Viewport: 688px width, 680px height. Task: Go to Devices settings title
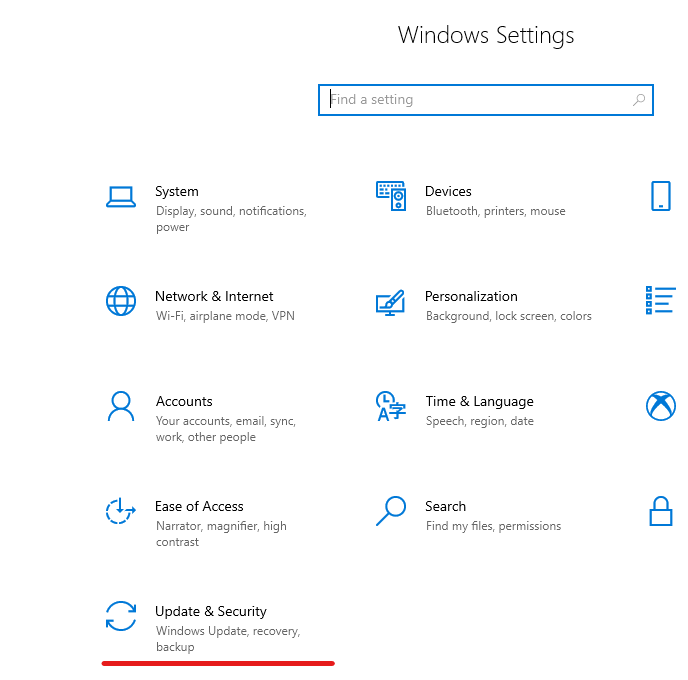pyautogui.click(x=448, y=191)
